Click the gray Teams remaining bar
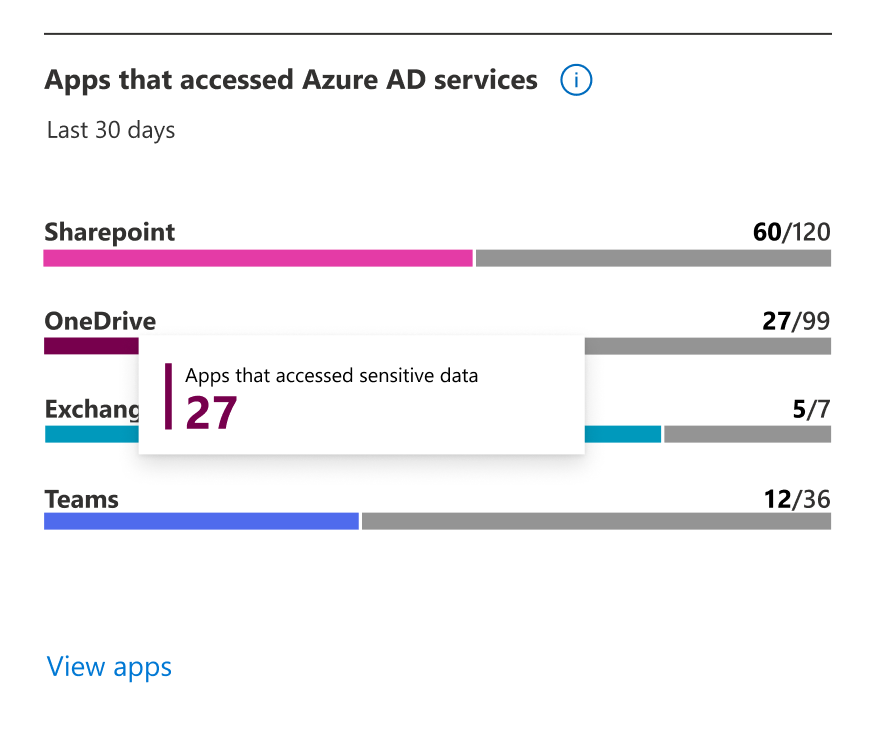 click(x=597, y=521)
